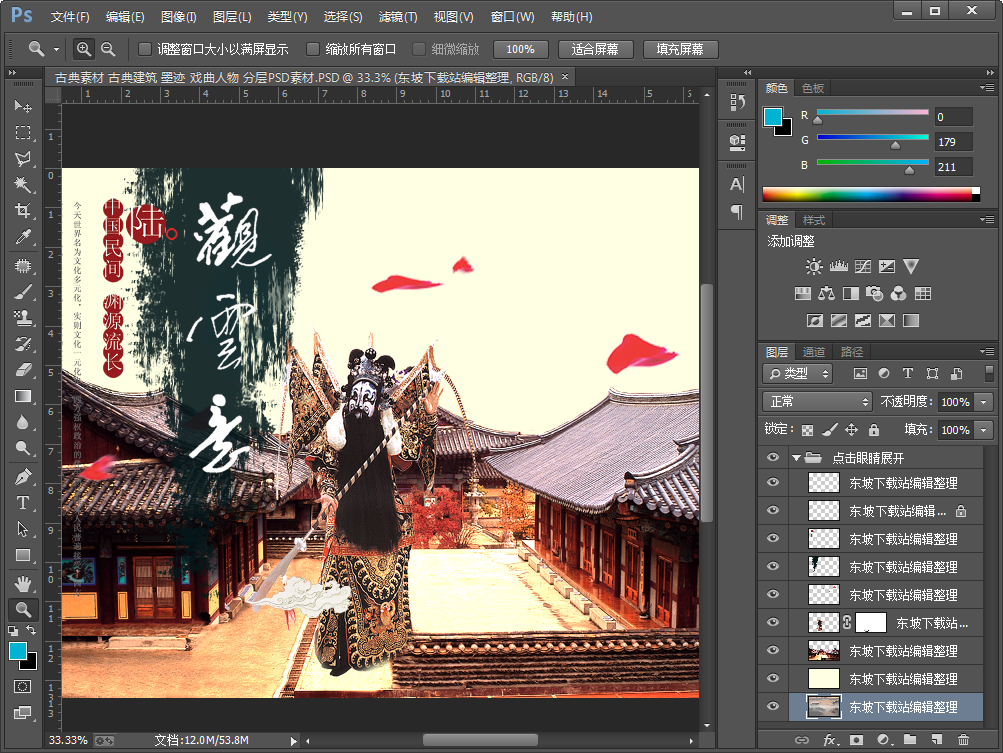
Task: Open the Color panel options menu
Action: [x=986, y=88]
